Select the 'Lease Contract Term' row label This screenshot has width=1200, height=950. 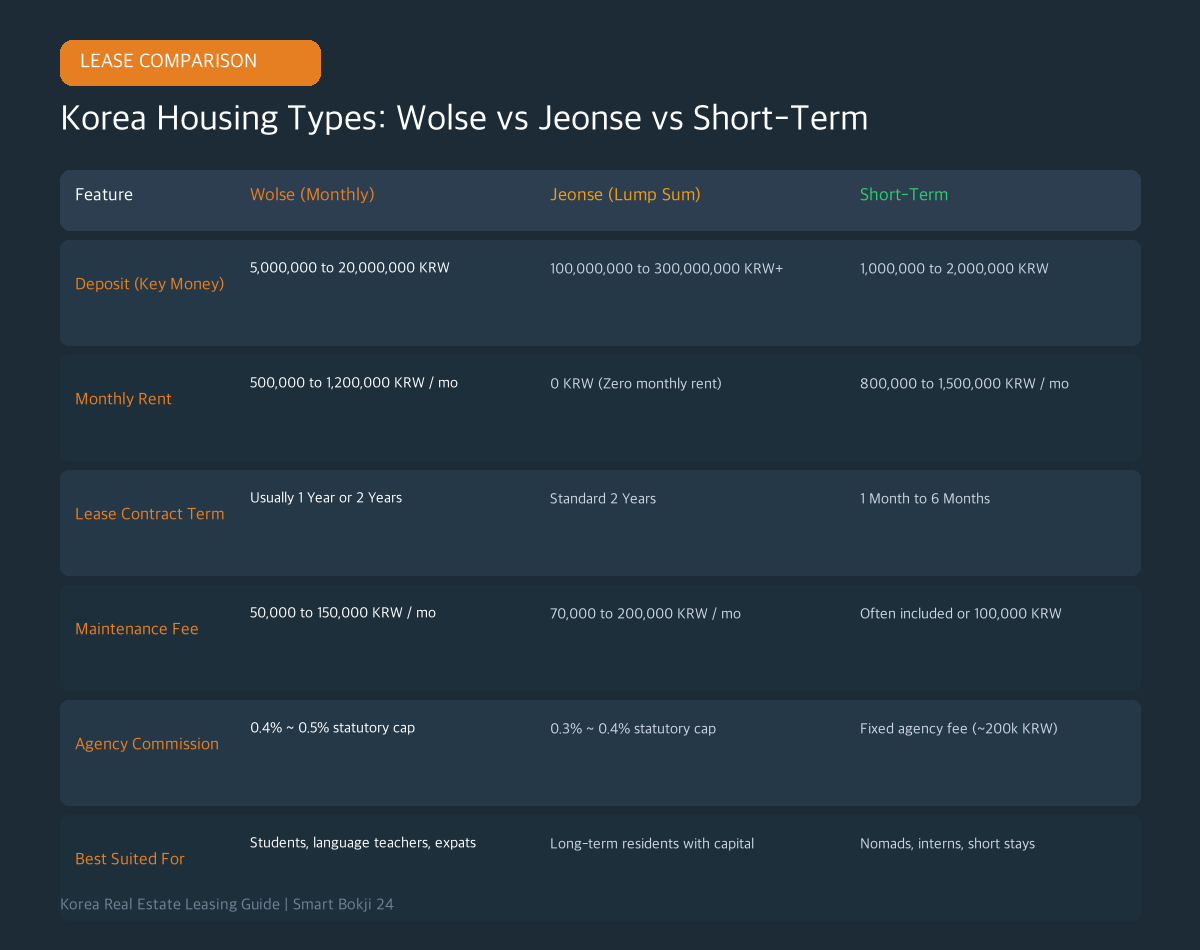(x=150, y=514)
